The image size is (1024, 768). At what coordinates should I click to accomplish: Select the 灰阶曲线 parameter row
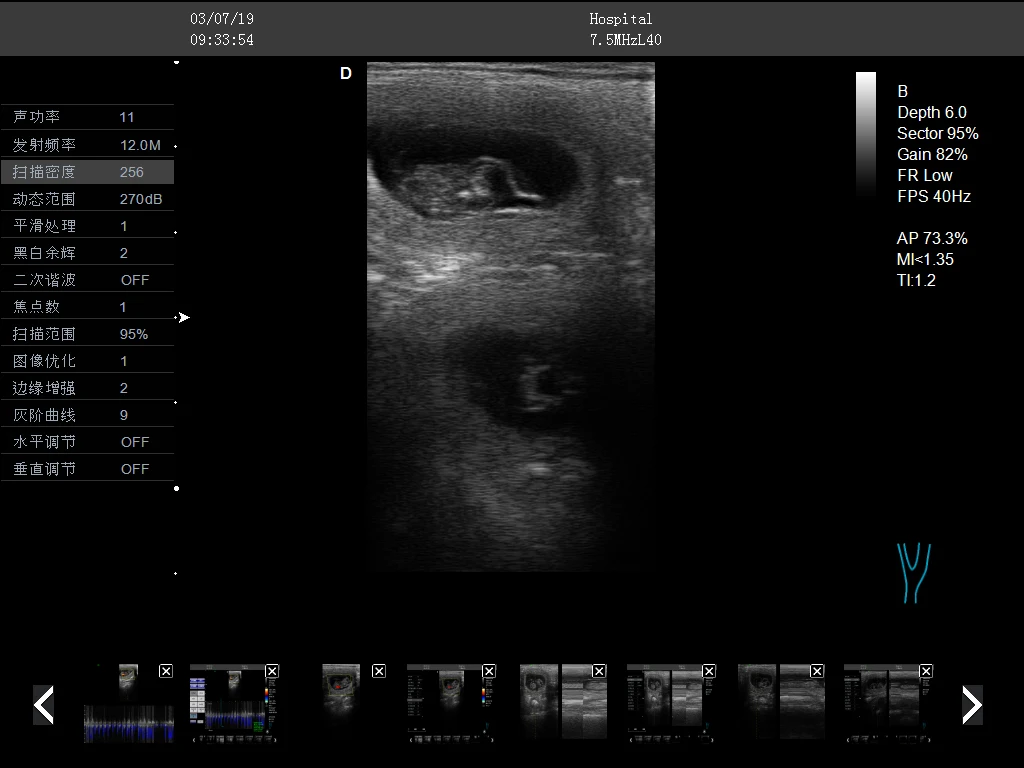pos(87,415)
